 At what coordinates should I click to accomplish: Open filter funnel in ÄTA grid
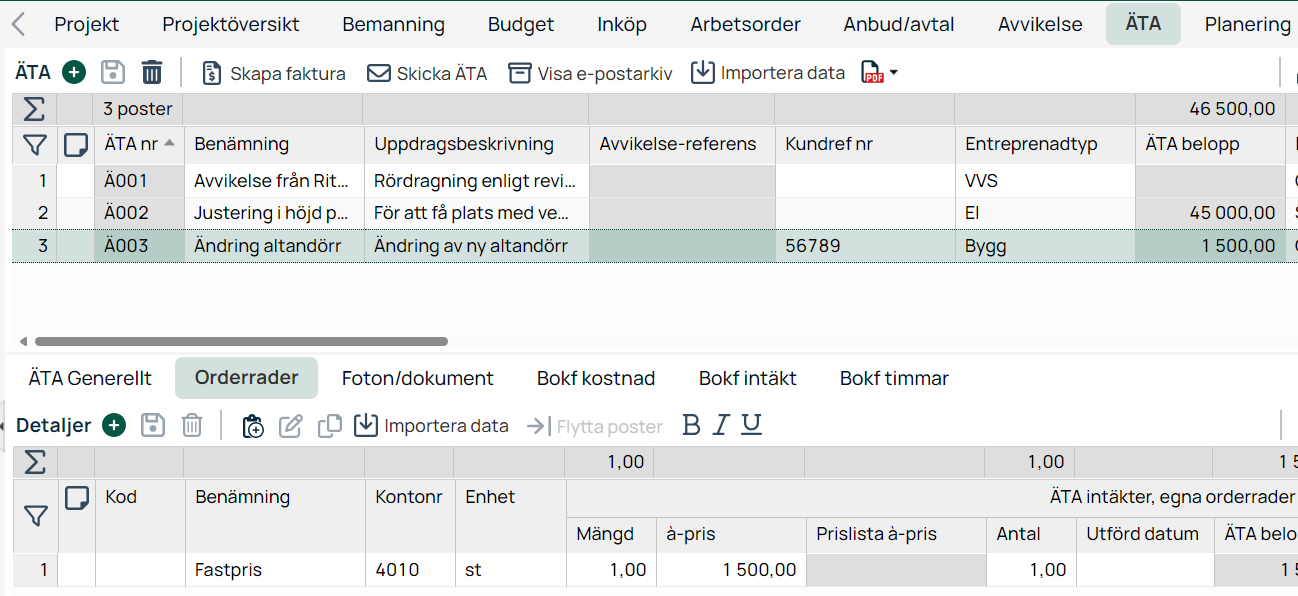[x=35, y=145]
